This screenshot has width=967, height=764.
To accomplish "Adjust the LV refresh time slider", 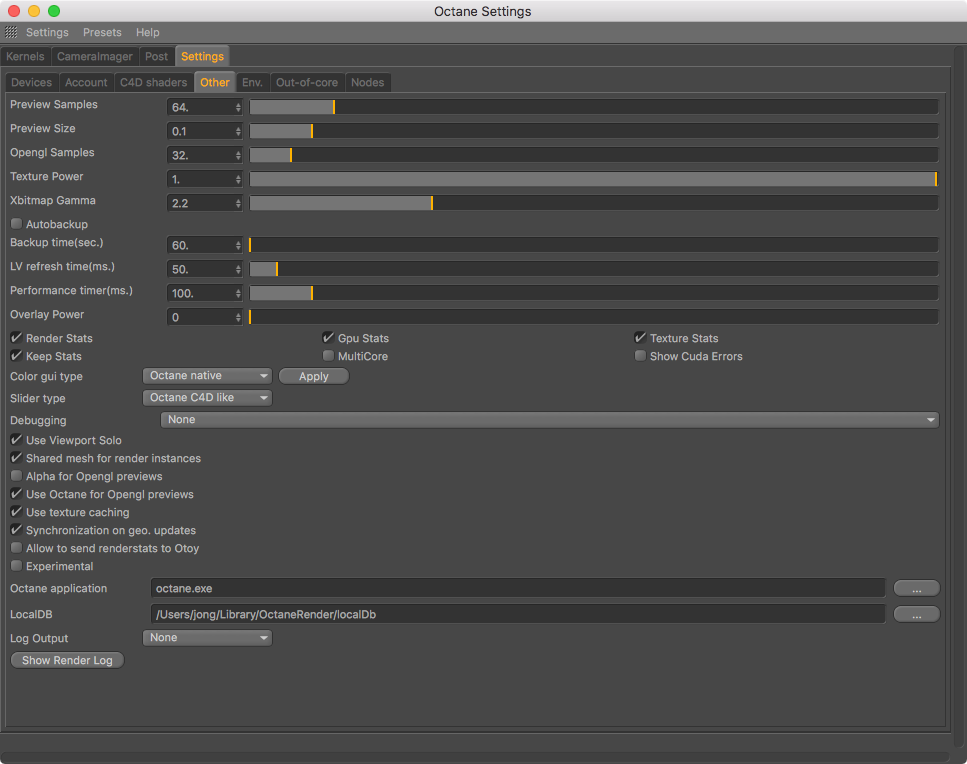I will [x=593, y=269].
